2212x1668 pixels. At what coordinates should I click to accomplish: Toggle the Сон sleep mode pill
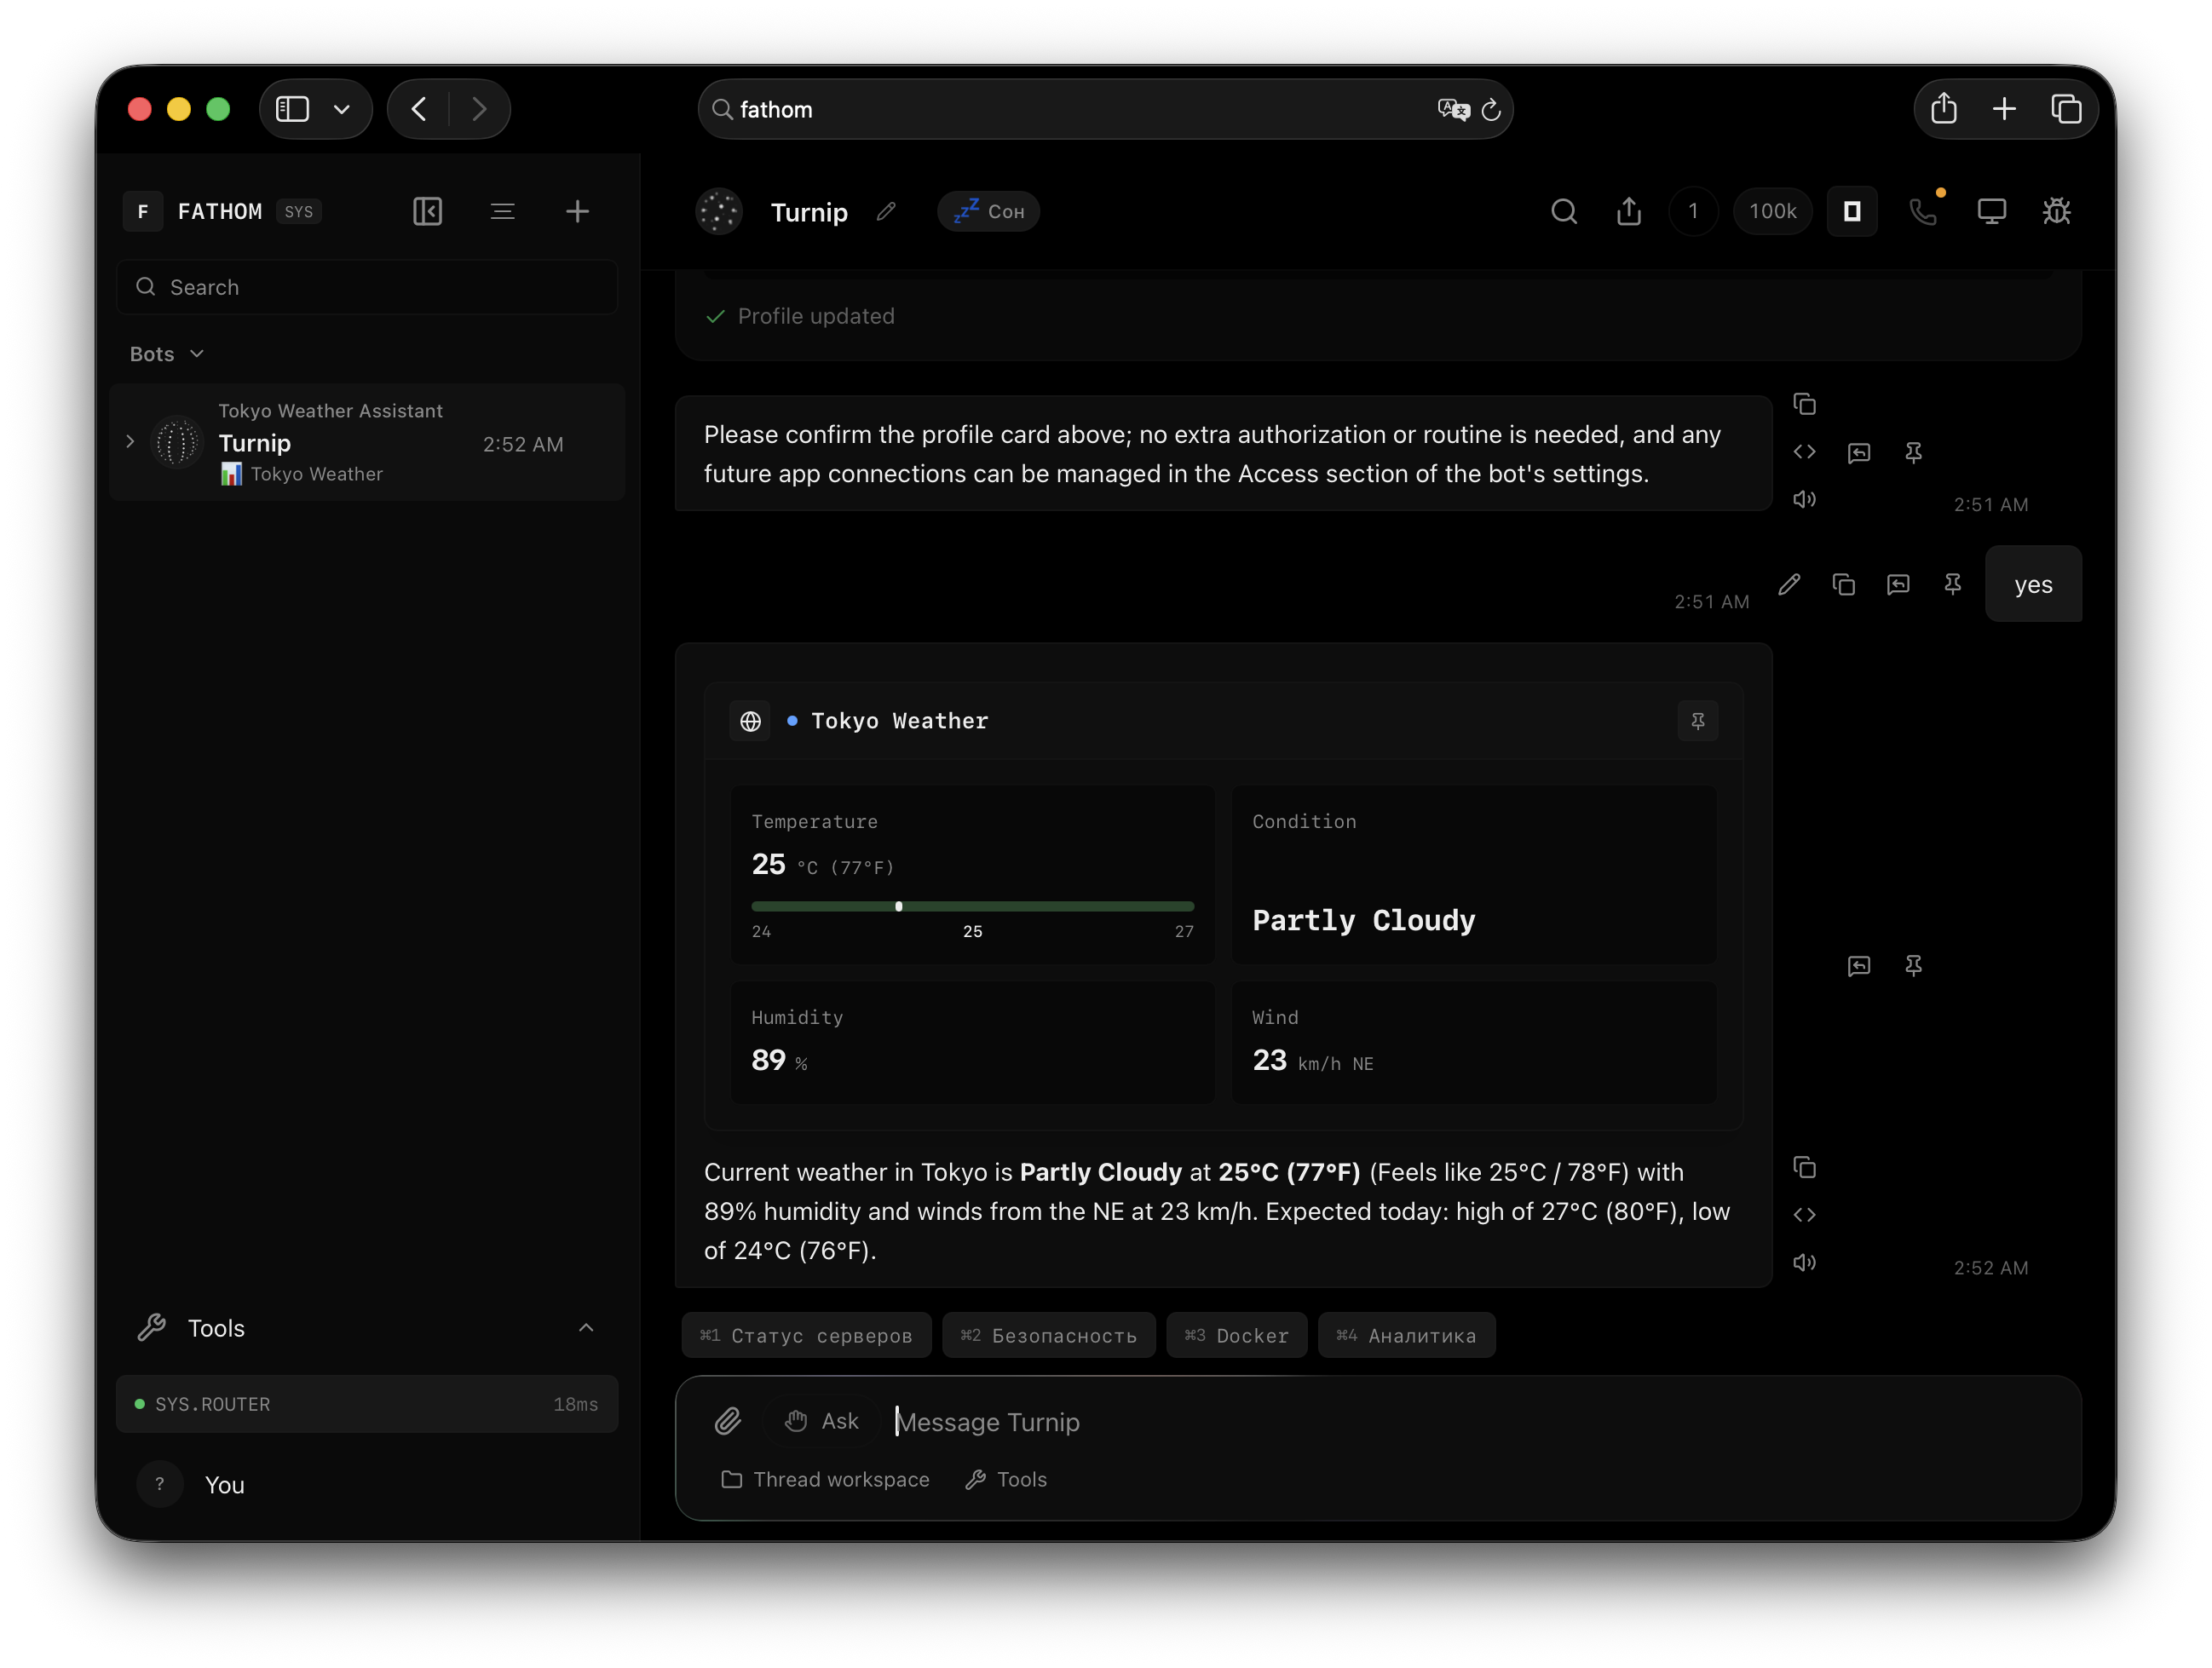(x=989, y=211)
